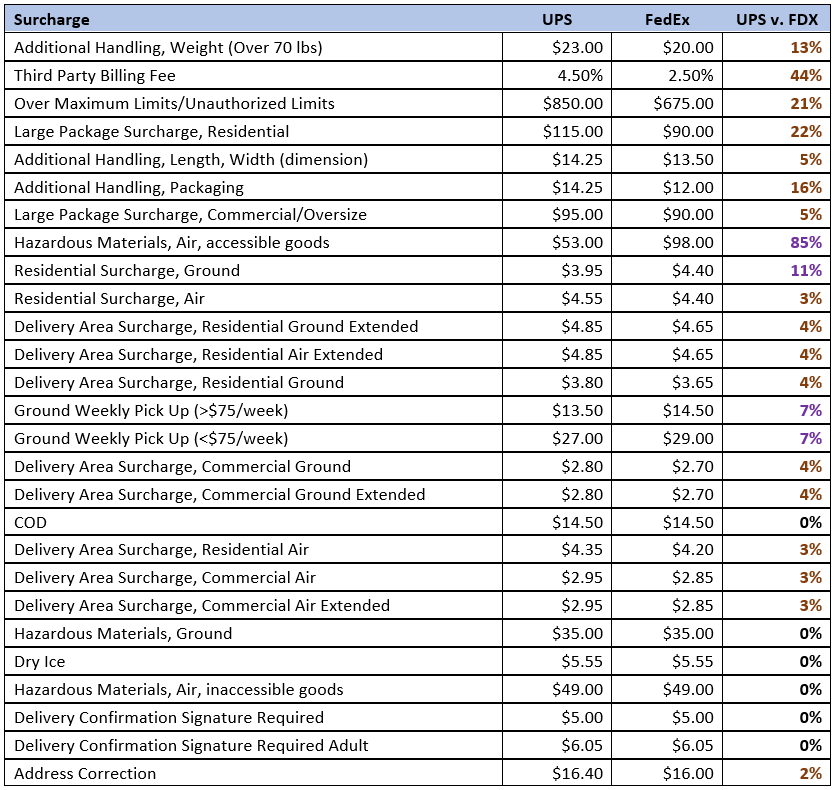Screen dimensions: 838x790
Task: Click the "UPS" column header
Action: tap(557, 20)
